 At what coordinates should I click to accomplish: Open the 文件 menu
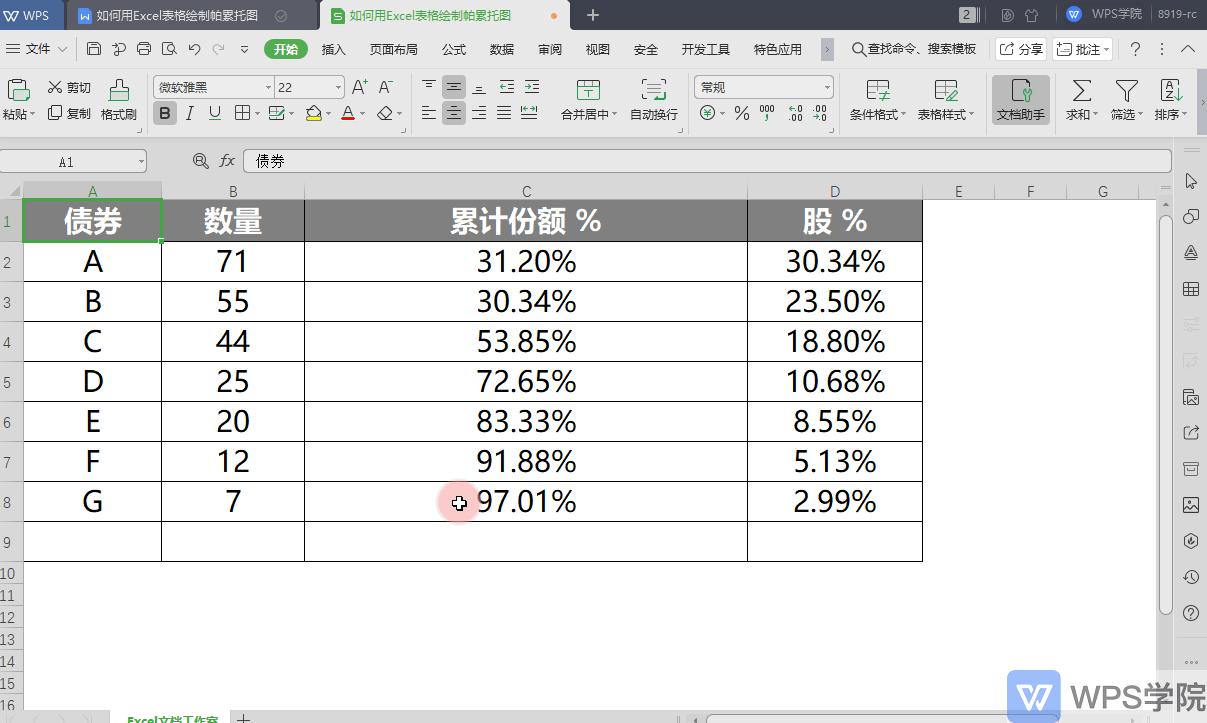tap(38, 48)
